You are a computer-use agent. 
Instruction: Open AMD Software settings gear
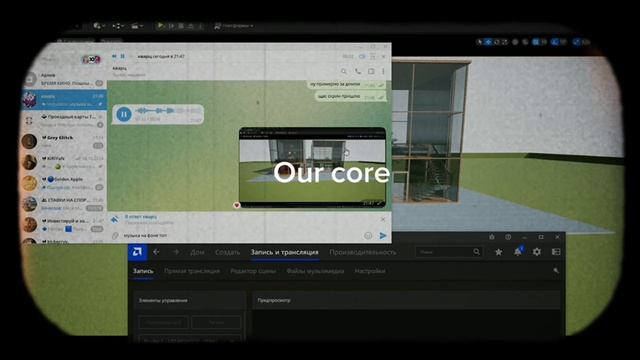(x=537, y=252)
